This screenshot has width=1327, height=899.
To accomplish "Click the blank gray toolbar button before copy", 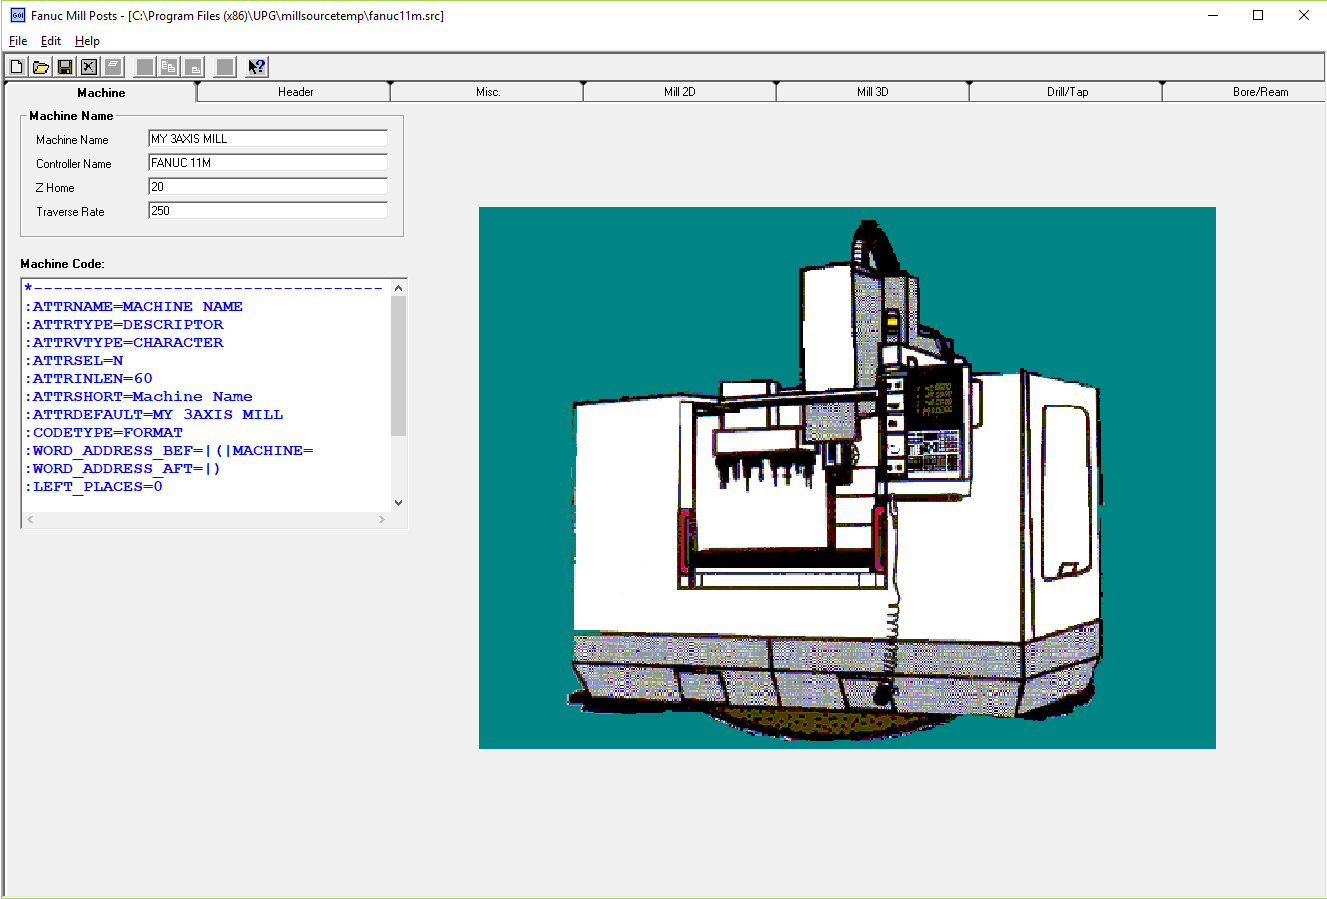I will [x=145, y=67].
